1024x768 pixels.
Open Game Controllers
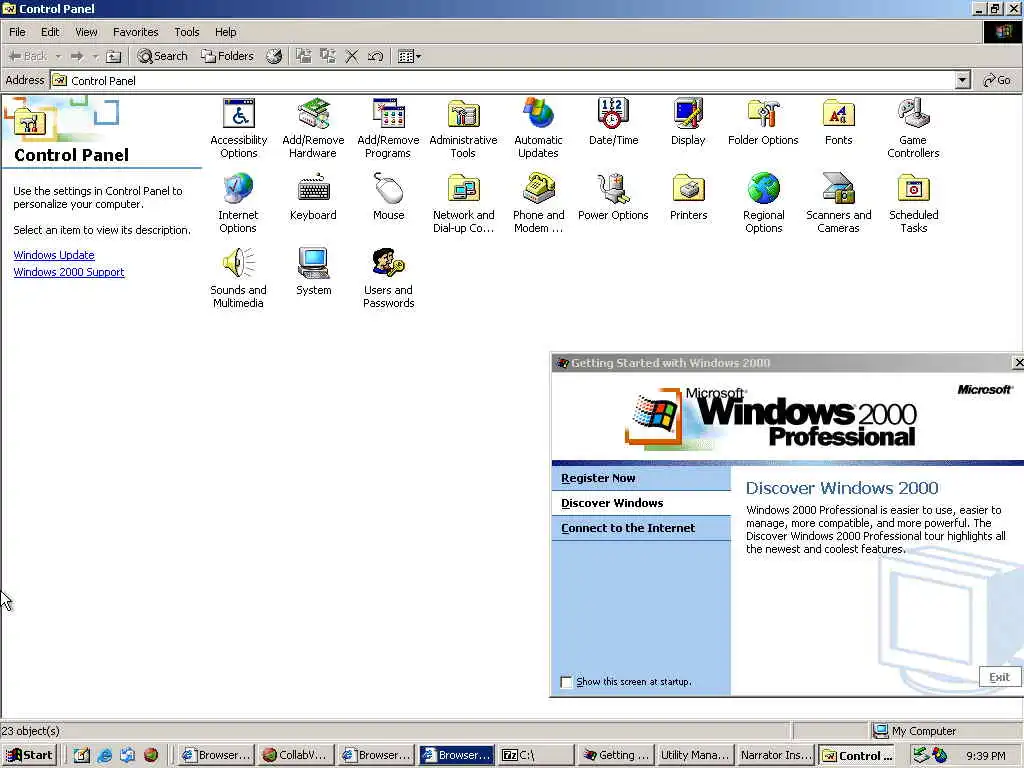click(913, 127)
